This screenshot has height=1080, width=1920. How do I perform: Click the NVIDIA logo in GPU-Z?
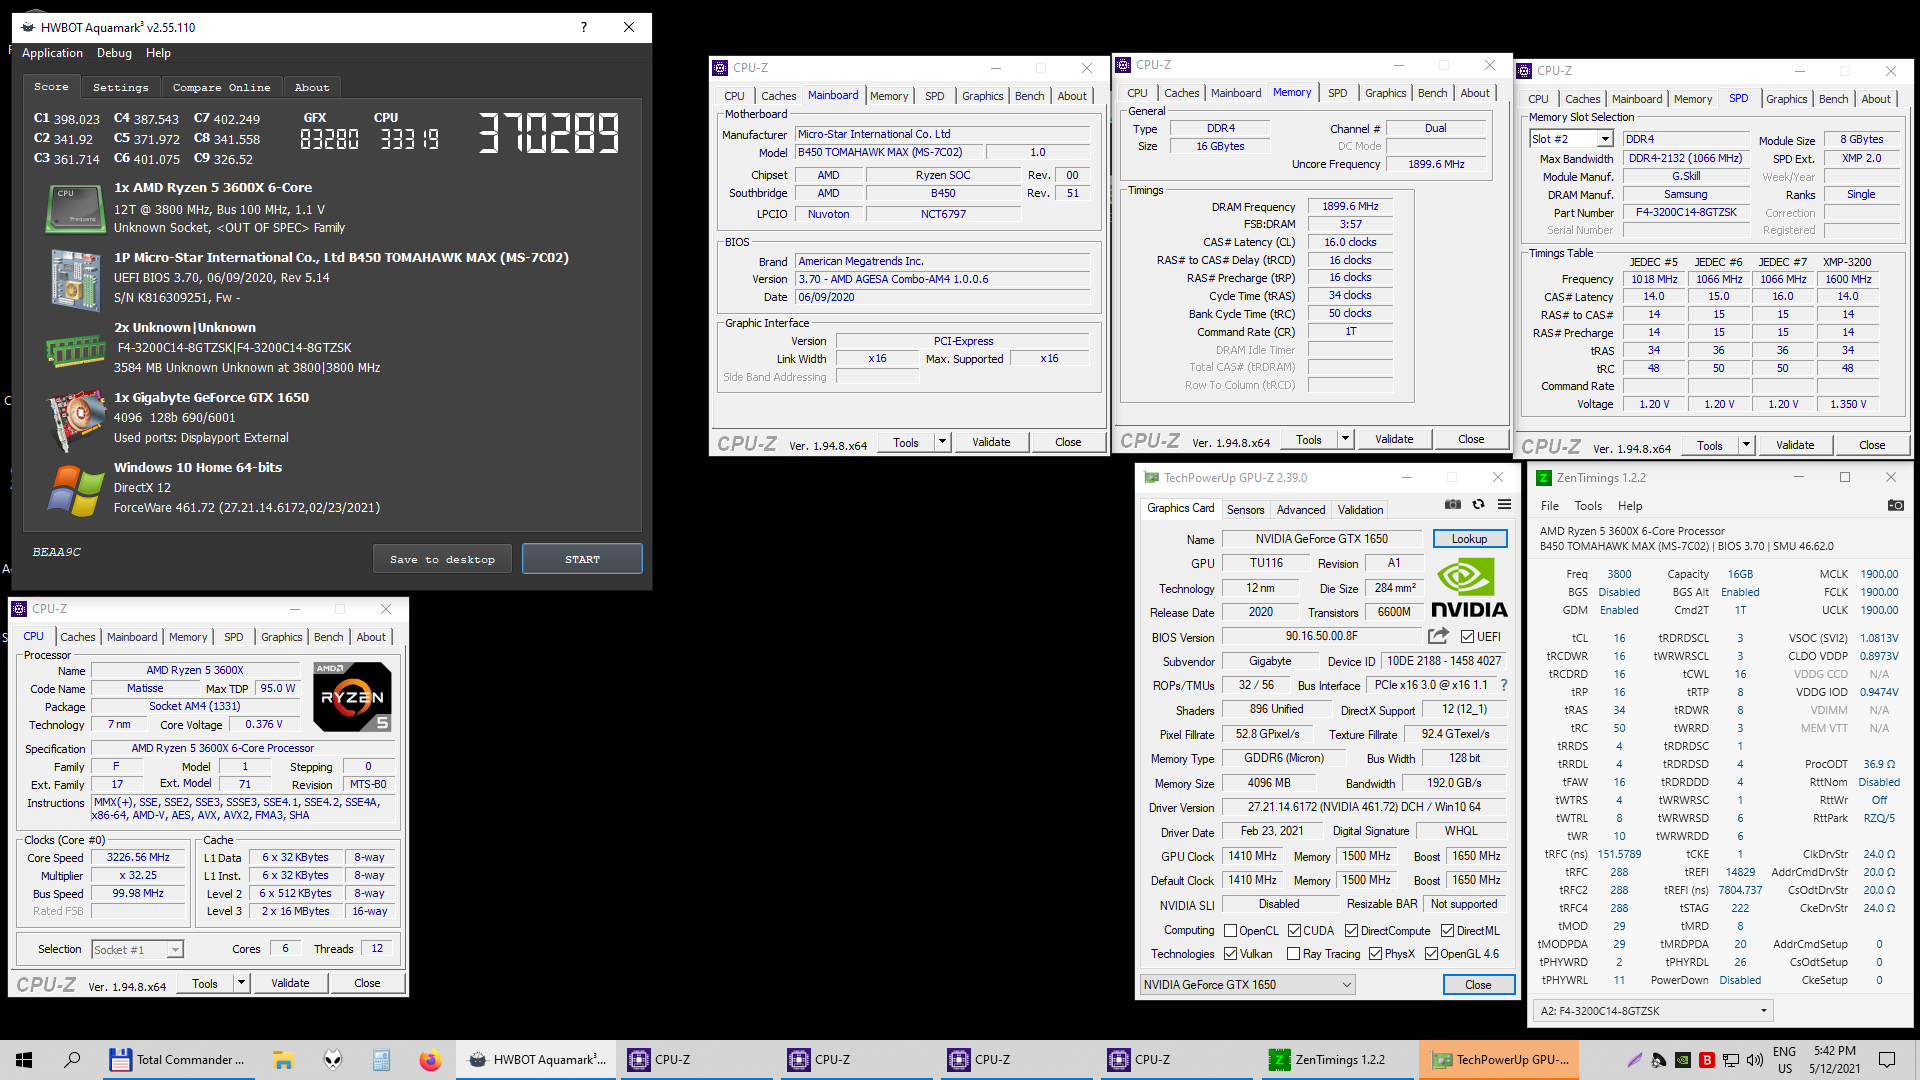[1469, 589]
